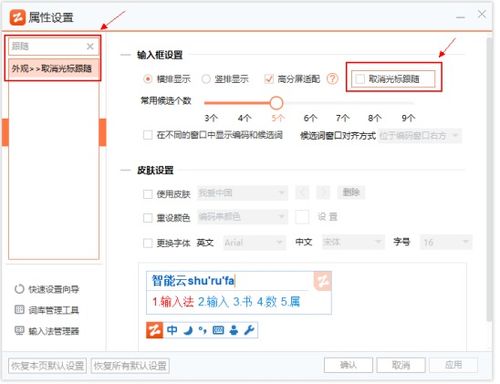Open the 字号 font size dropdown

coord(446,242)
